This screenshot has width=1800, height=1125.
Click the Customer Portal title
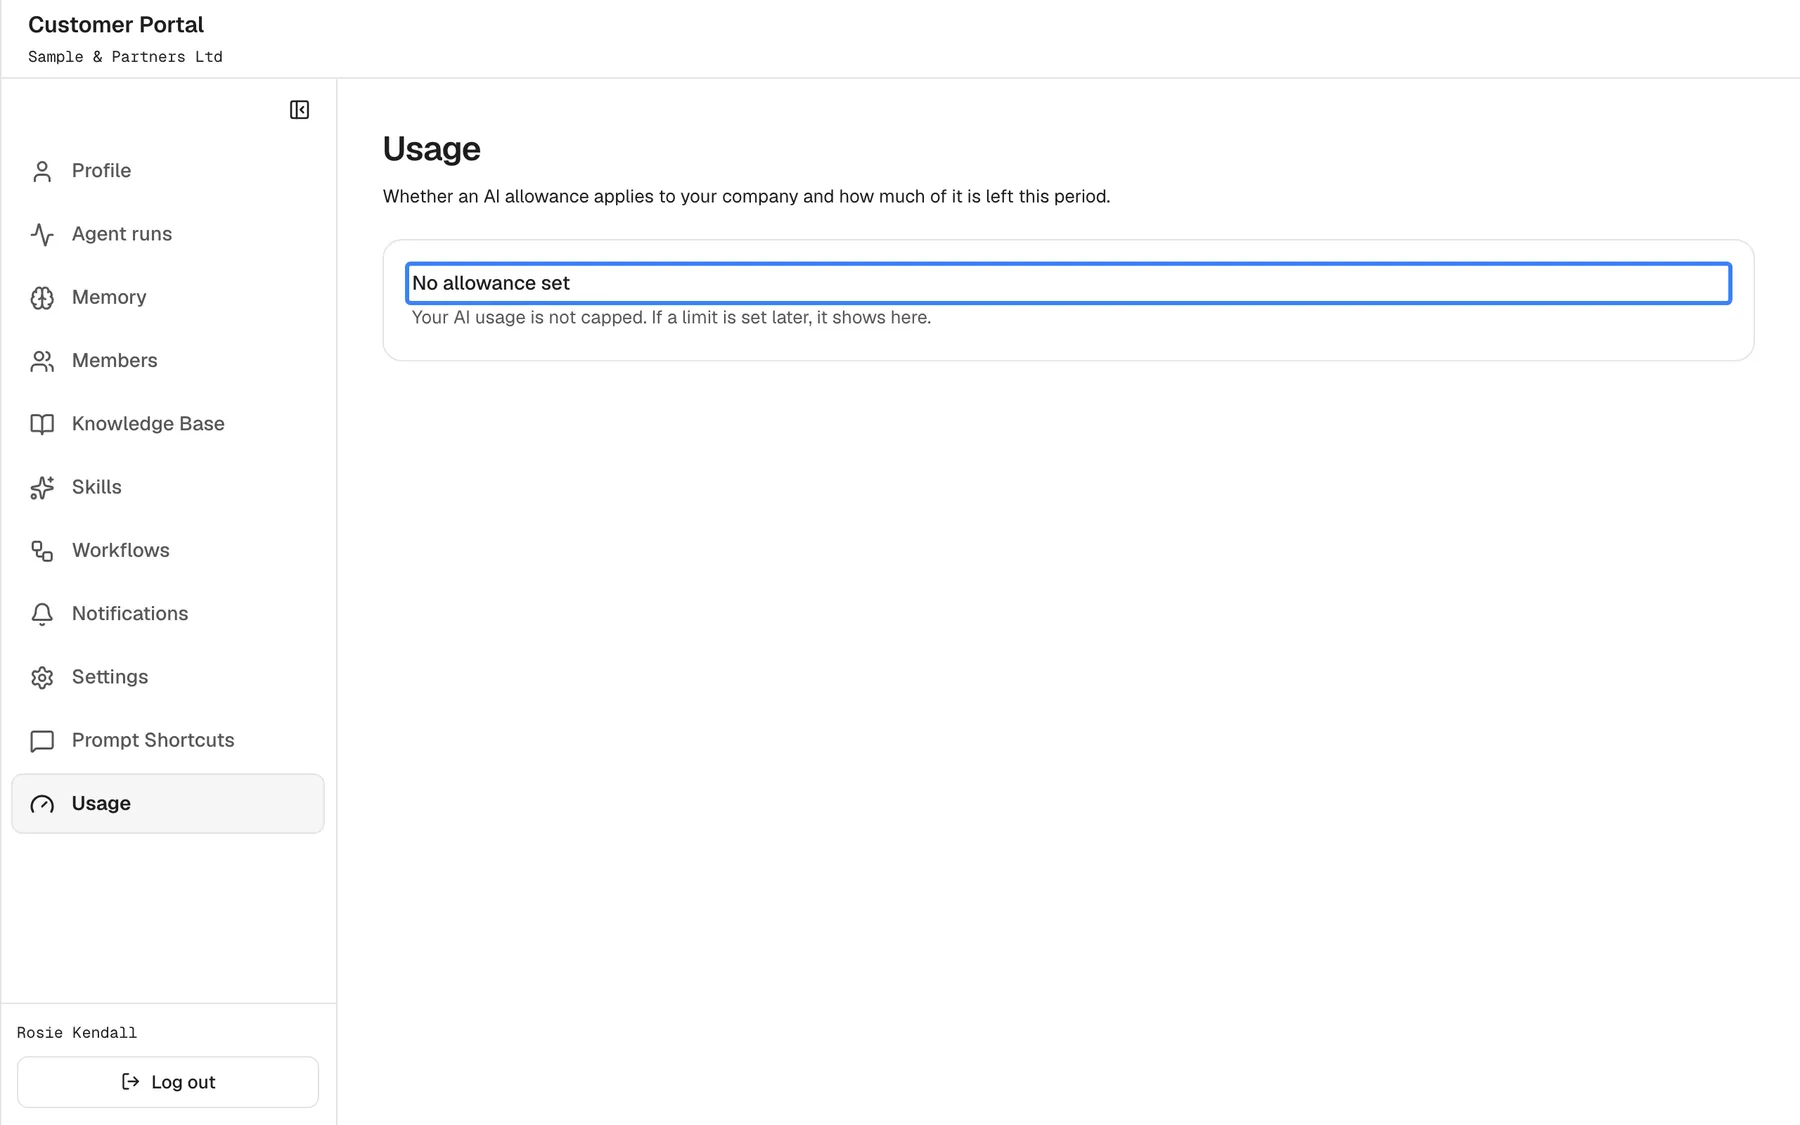pyautogui.click(x=116, y=24)
